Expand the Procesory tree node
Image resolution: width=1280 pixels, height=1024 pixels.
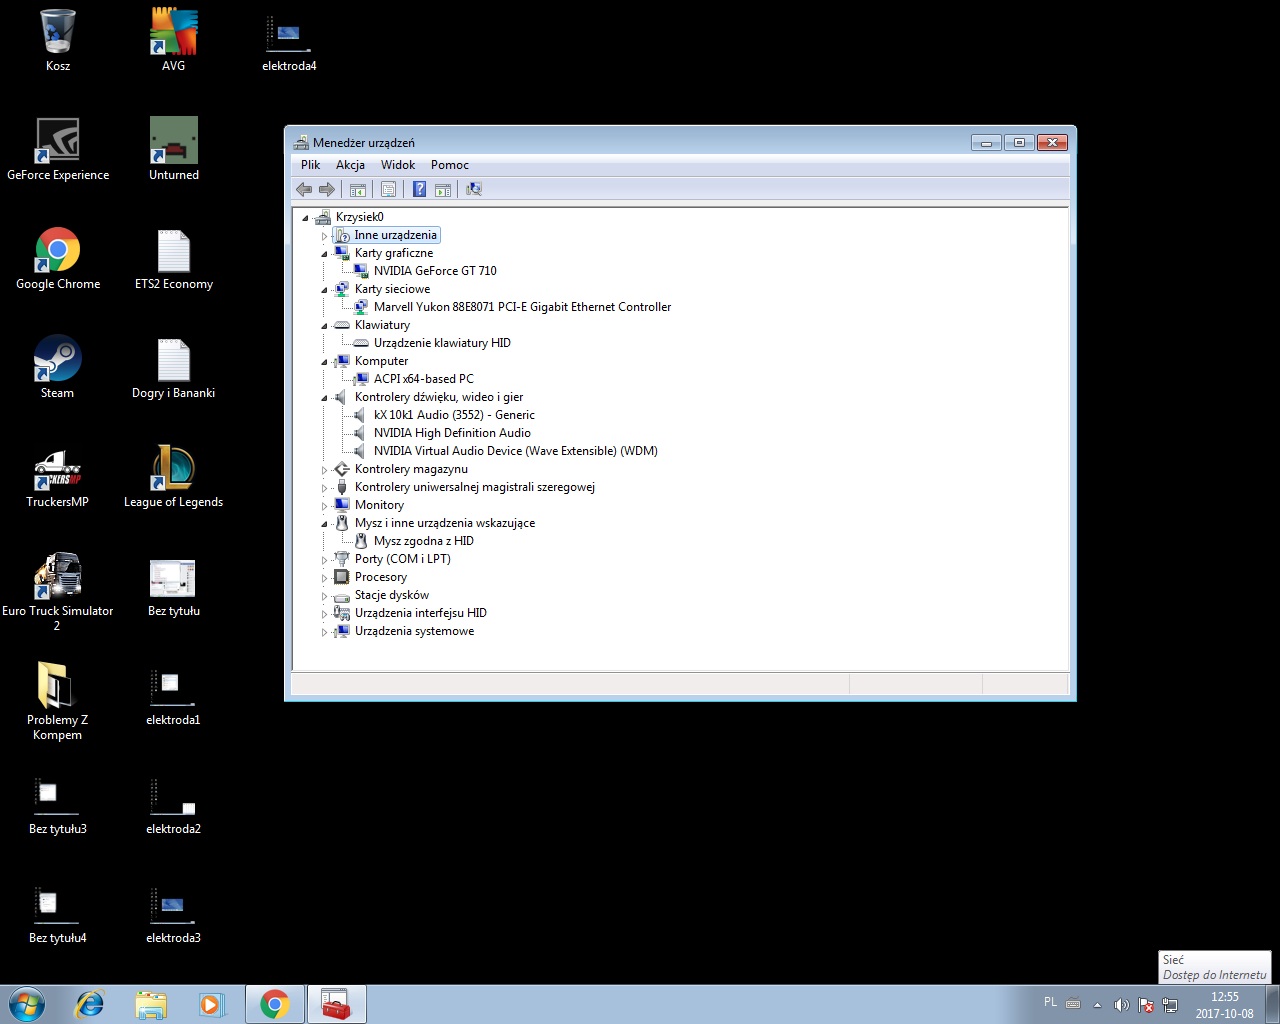point(324,578)
